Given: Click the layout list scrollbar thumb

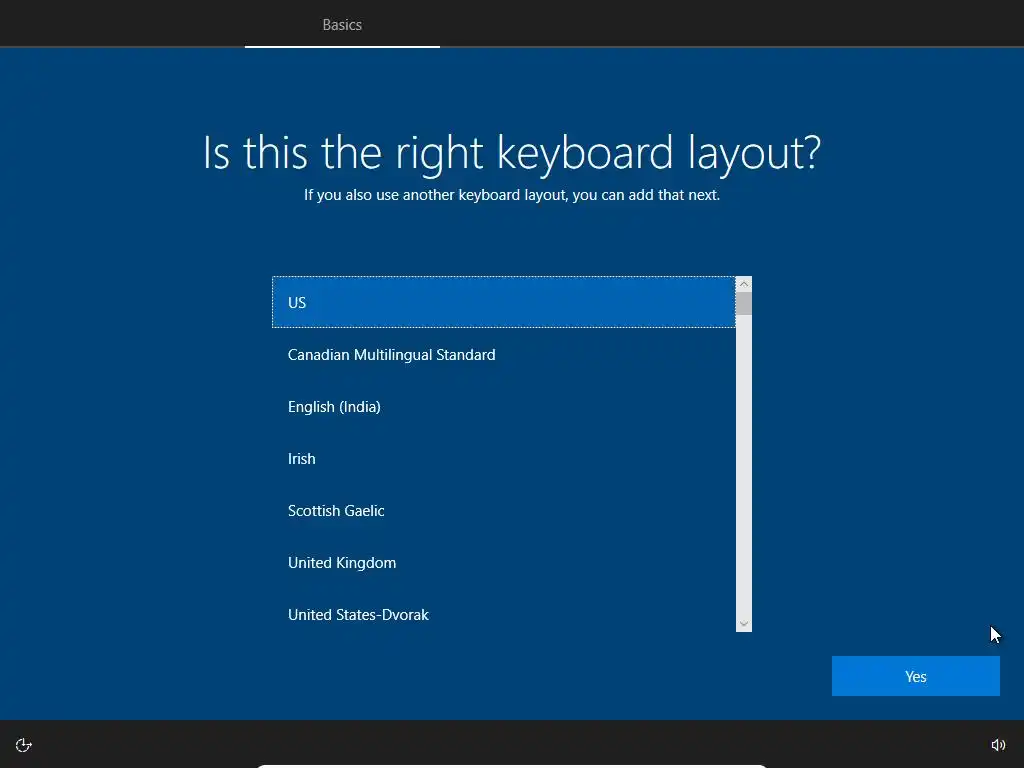Looking at the screenshot, I should (744, 304).
